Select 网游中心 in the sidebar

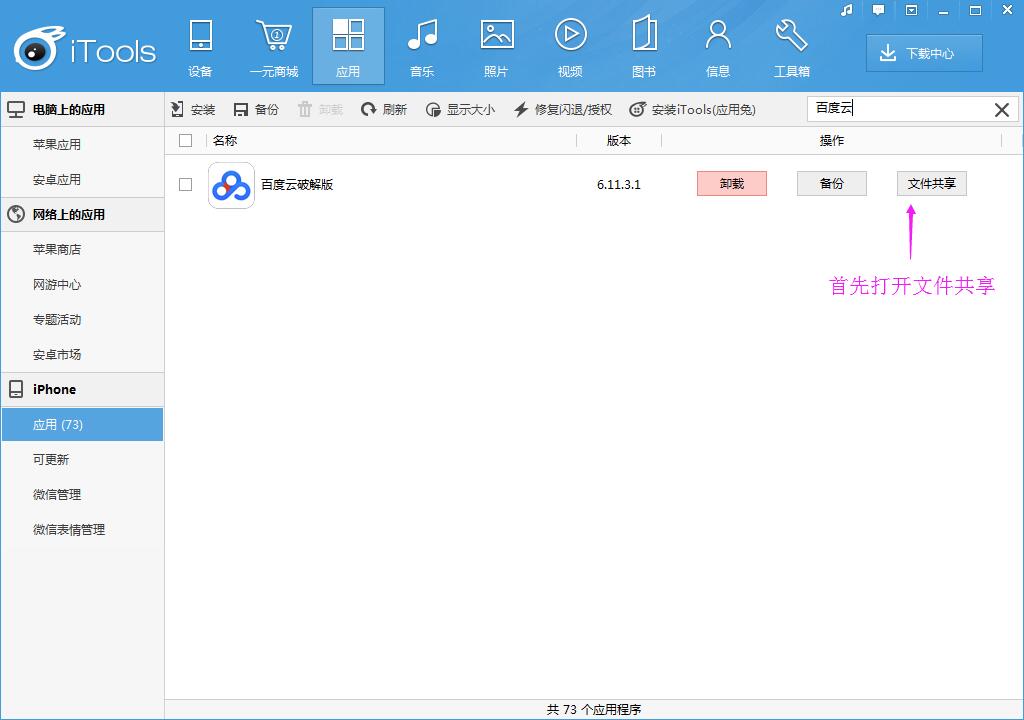click(82, 284)
